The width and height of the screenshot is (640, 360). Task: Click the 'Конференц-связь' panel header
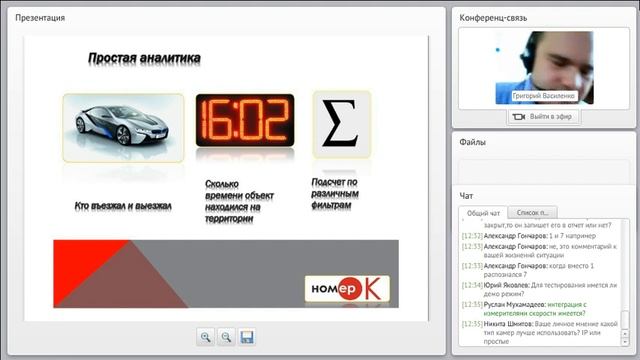493,18
